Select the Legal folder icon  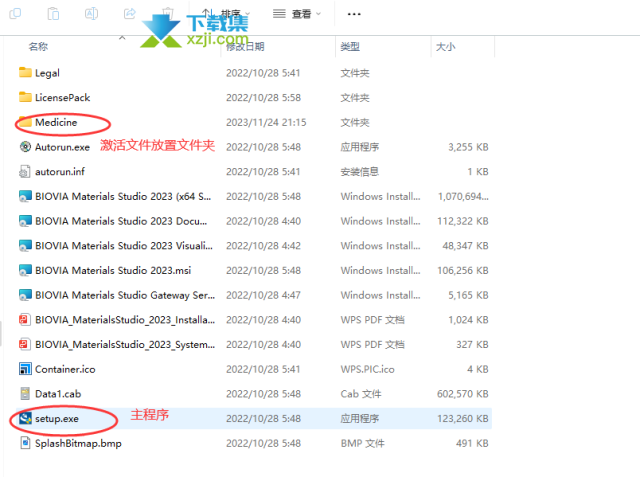pyautogui.click(x=25, y=73)
